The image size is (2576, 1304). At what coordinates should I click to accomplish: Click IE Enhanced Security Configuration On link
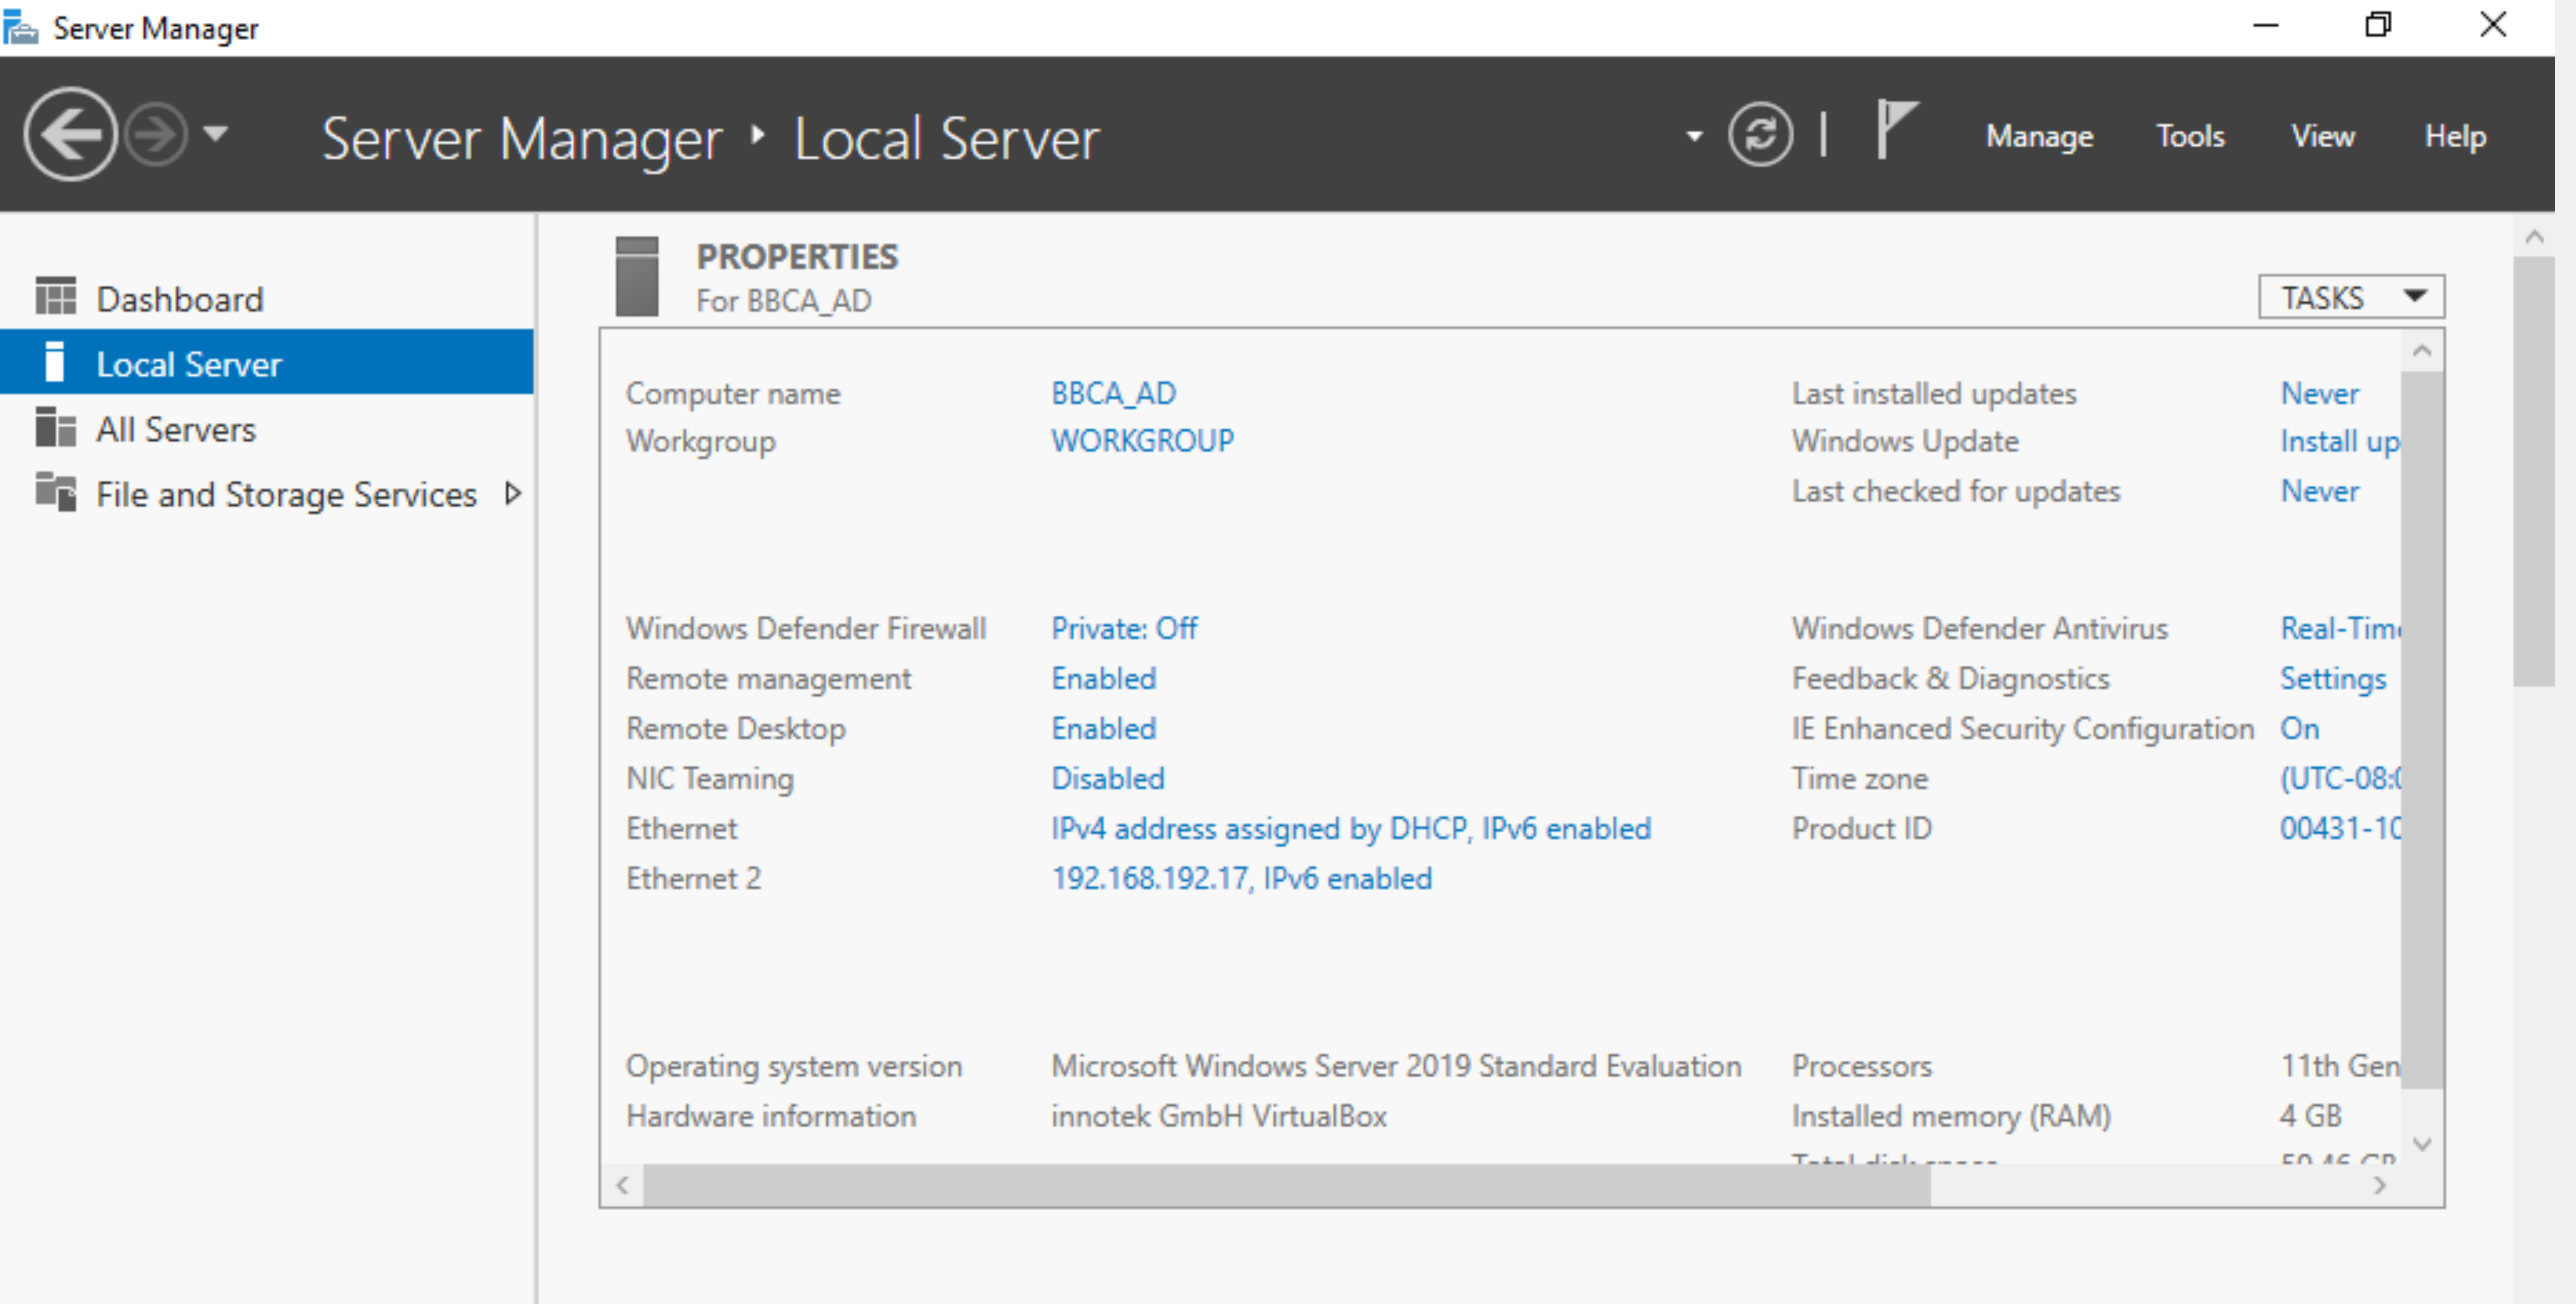pos(2299,728)
